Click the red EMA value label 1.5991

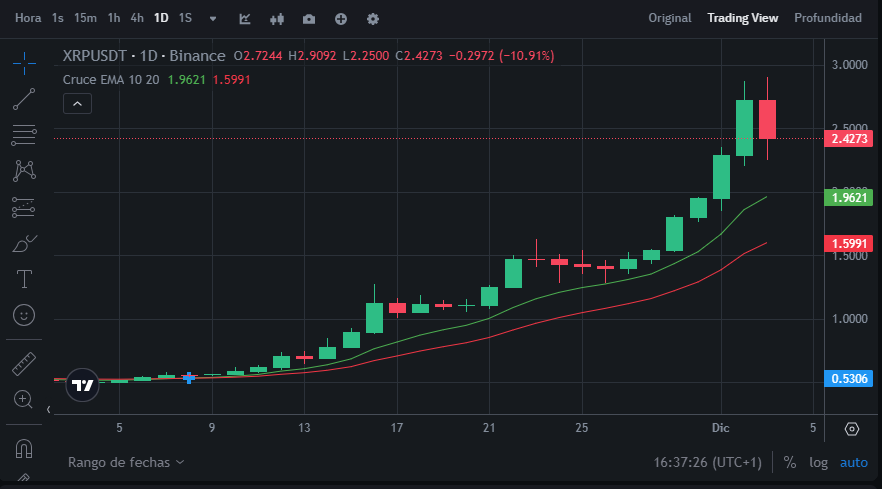(848, 244)
